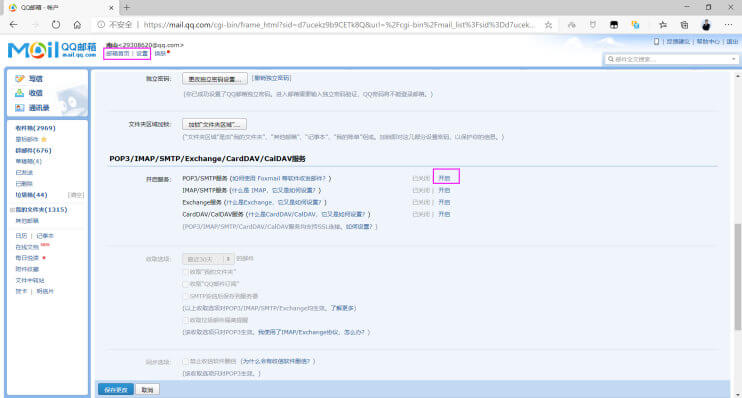
Task: Expand 我的文件夹(1315) tree node
Action: (12, 210)
